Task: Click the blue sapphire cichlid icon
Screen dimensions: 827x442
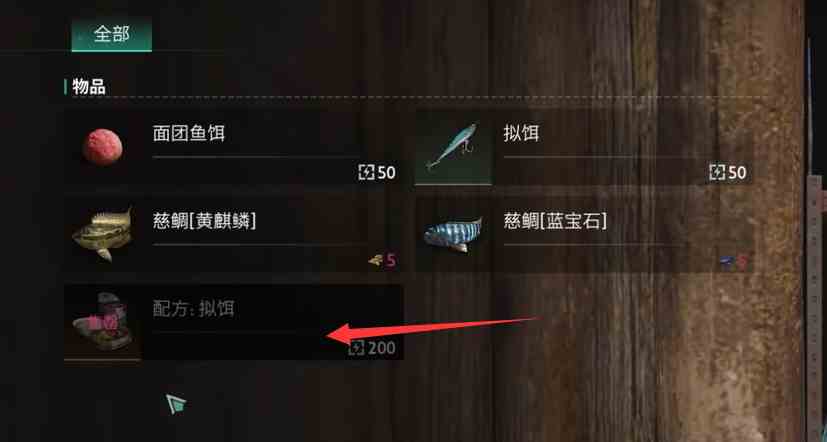Action: click(454, 235)
